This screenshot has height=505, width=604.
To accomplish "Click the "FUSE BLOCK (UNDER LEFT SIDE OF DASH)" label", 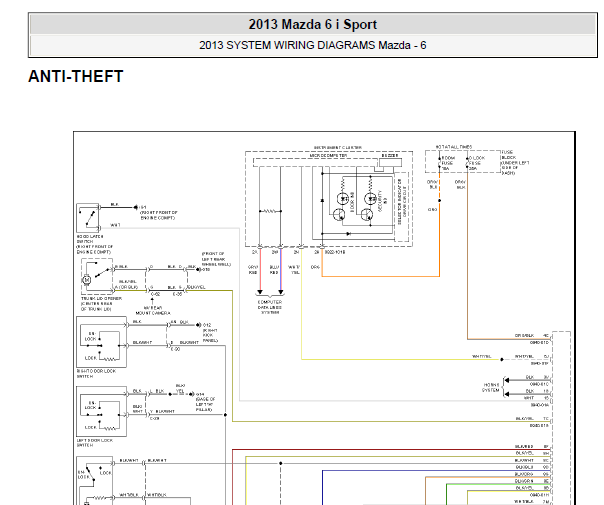I will click(515, 163).
